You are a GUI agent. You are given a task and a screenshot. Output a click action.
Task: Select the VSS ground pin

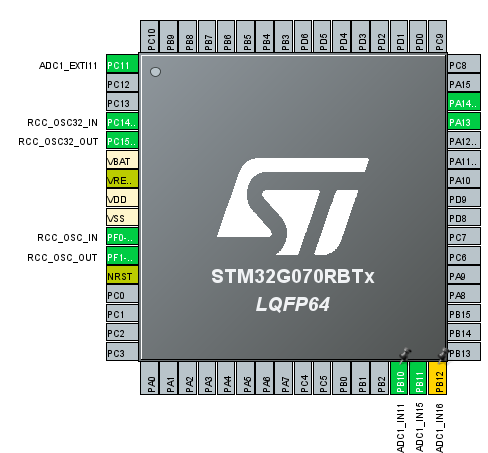pos(122,218)
